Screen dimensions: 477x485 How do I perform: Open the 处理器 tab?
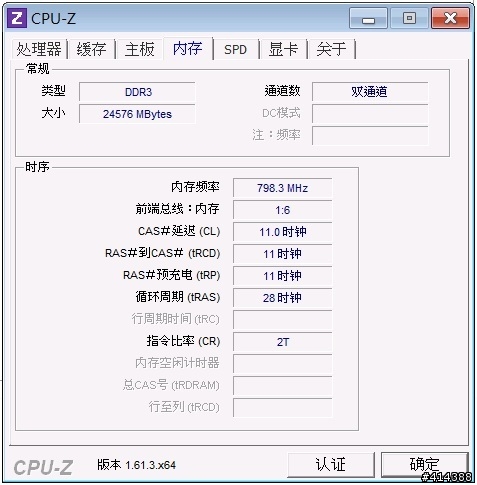39,49
